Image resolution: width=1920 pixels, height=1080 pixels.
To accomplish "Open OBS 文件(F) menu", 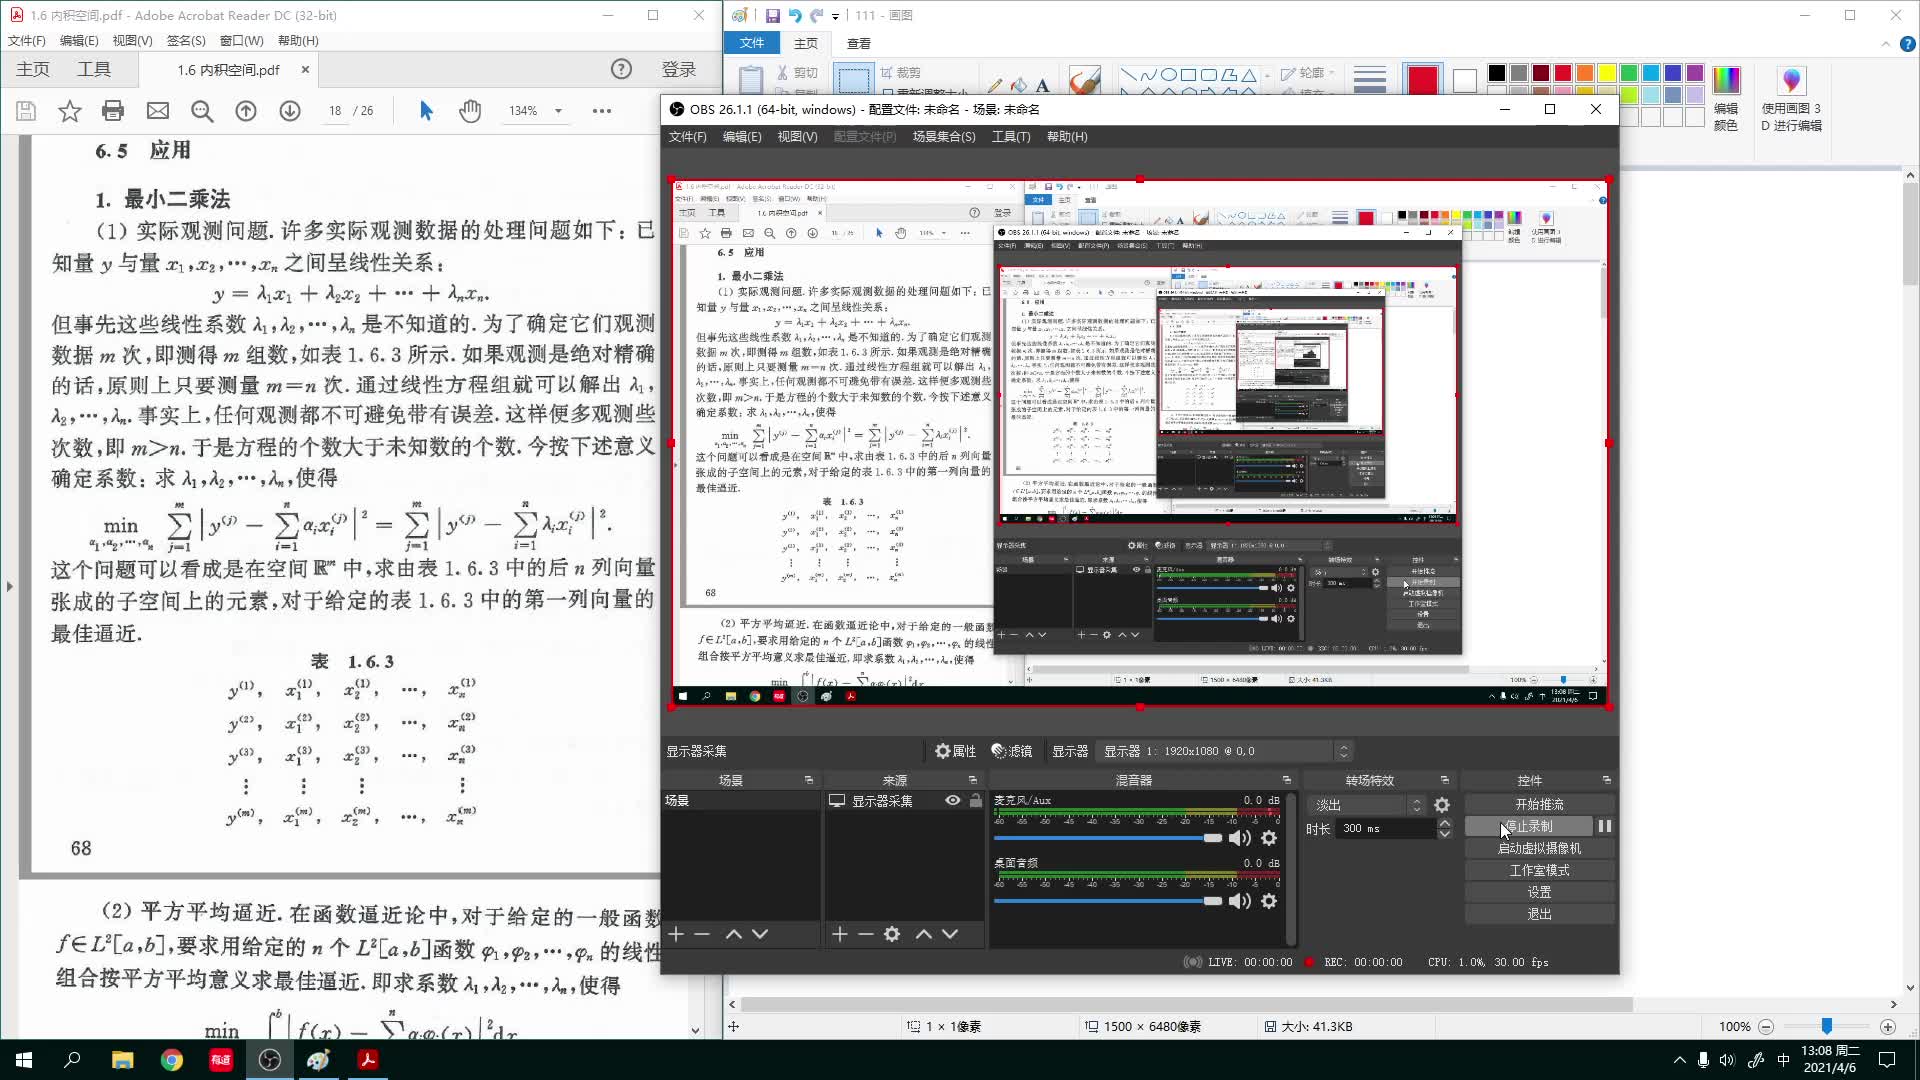I will point(687,137).
